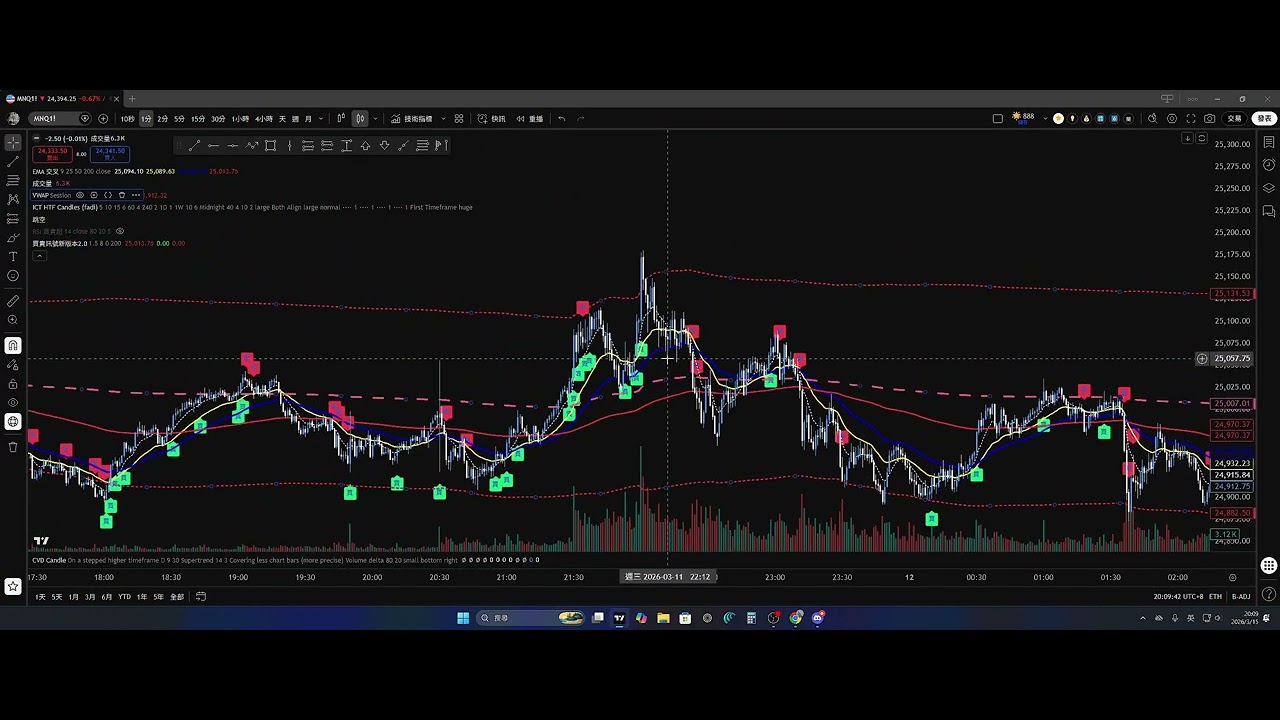Toggle hide all drawings eye icon
Image resolution: width=1280 pixels, height=720 pixels.
pyautogui.click(x=13, y=403)
